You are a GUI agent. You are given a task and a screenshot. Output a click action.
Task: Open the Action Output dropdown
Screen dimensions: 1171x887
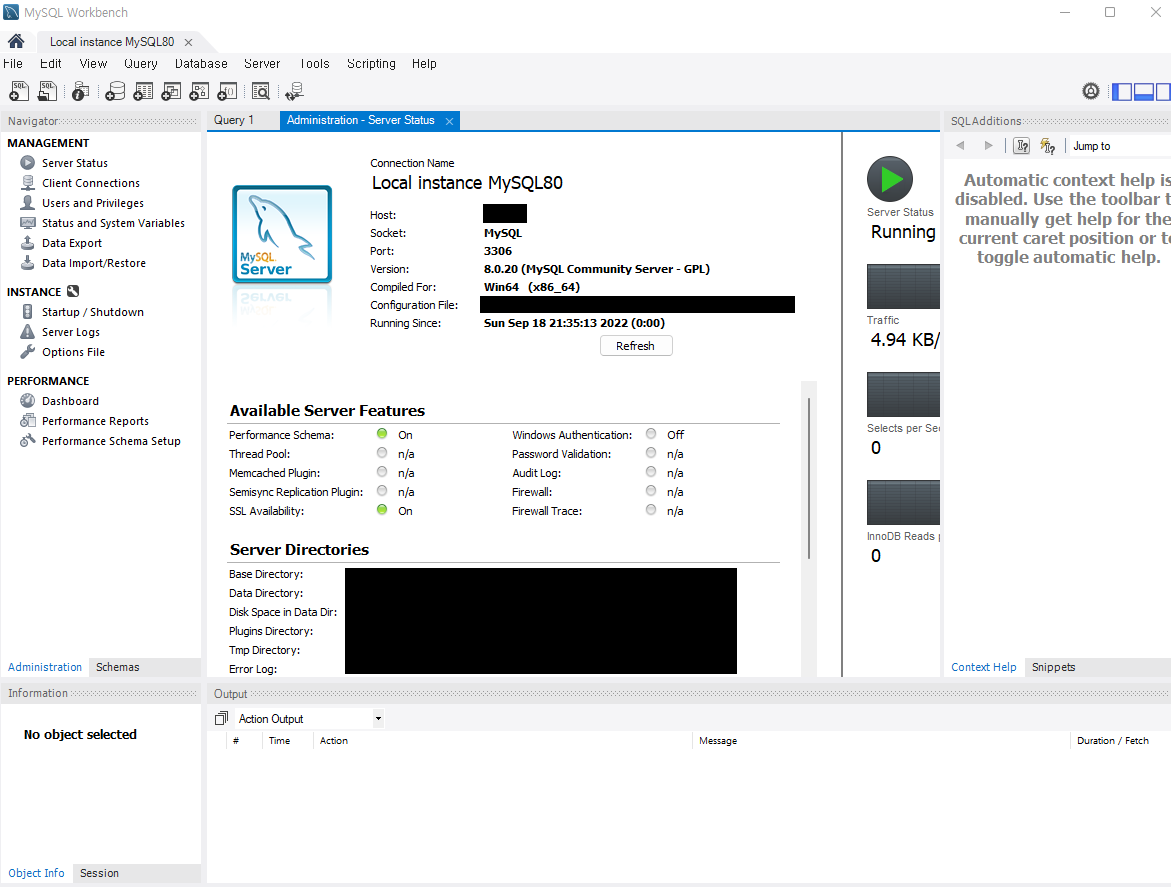310,719
